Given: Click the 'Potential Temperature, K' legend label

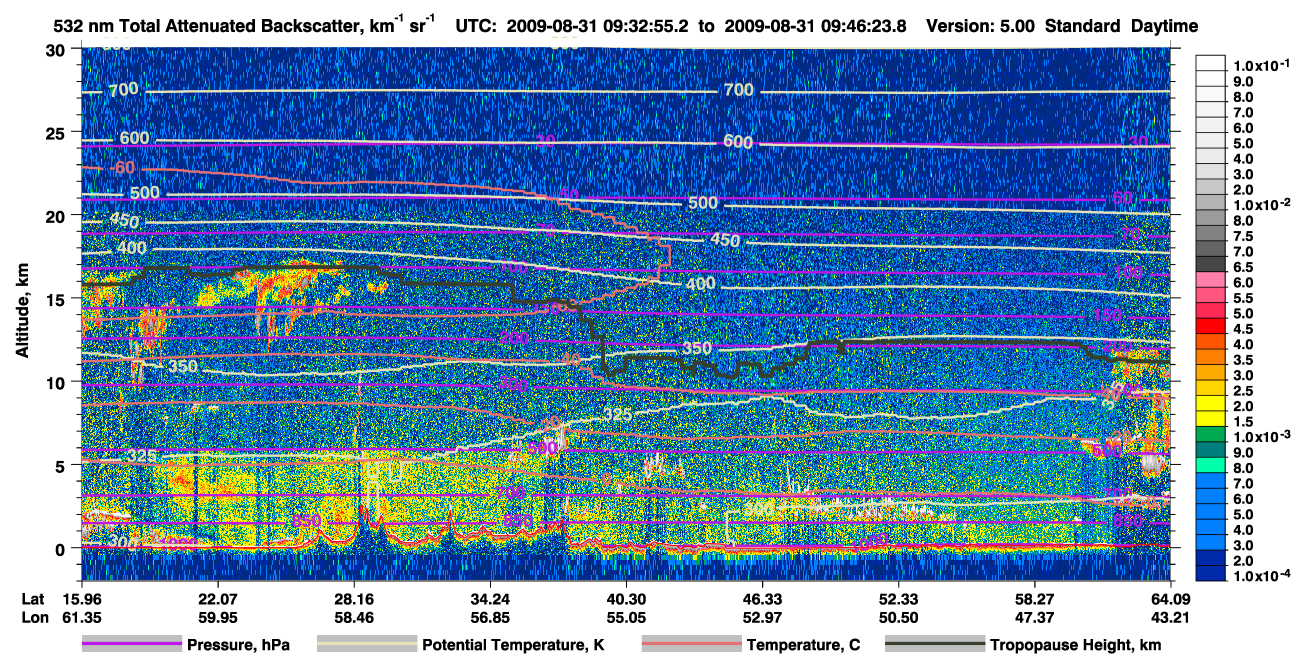Looking at the screenshot, I should coord(514,646).
